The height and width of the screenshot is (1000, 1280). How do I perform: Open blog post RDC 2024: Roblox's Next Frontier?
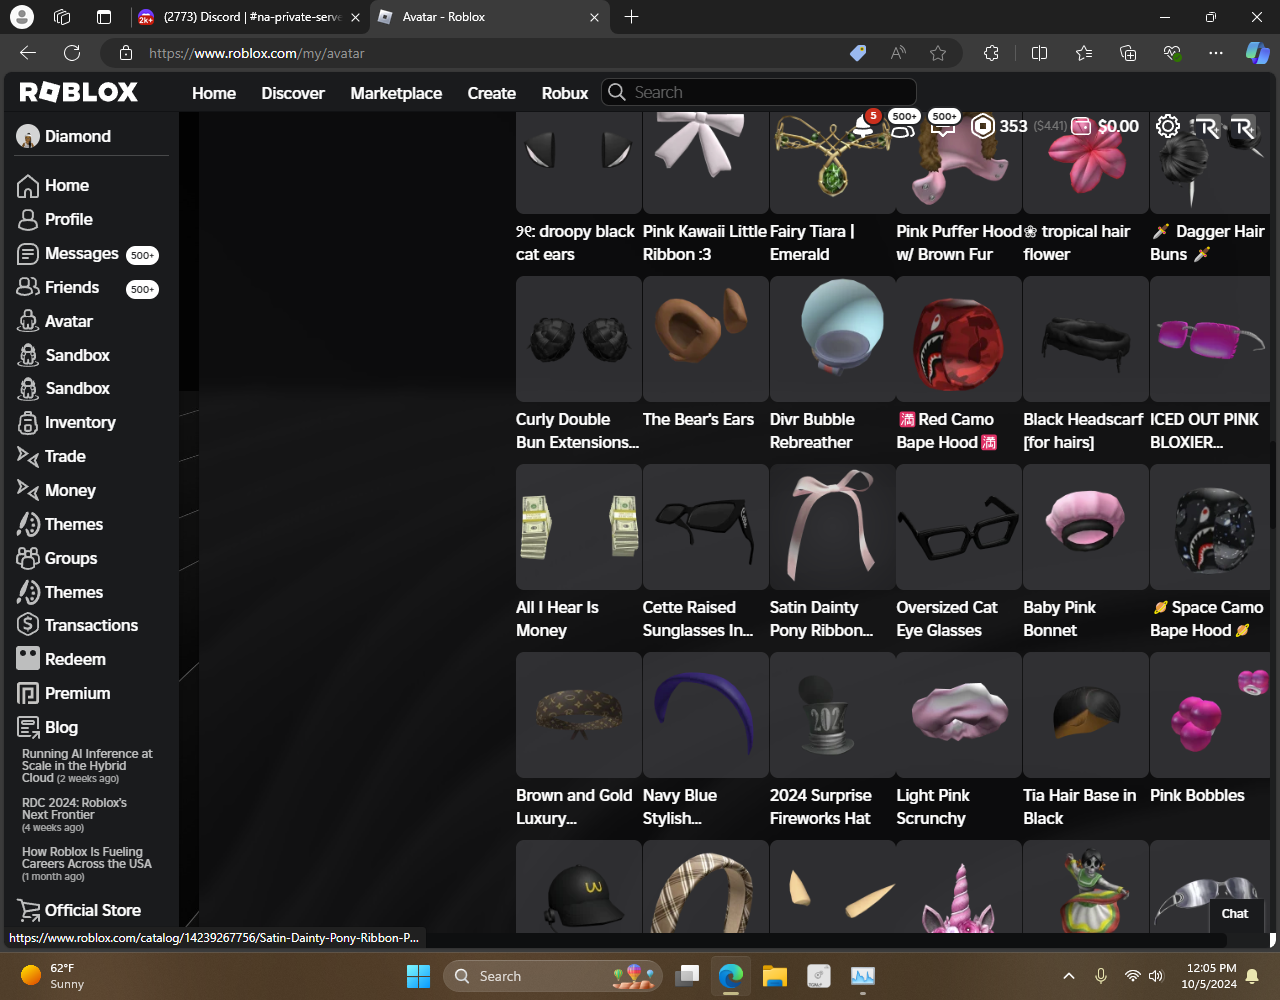pyautogui.click(x=75, y=814)
